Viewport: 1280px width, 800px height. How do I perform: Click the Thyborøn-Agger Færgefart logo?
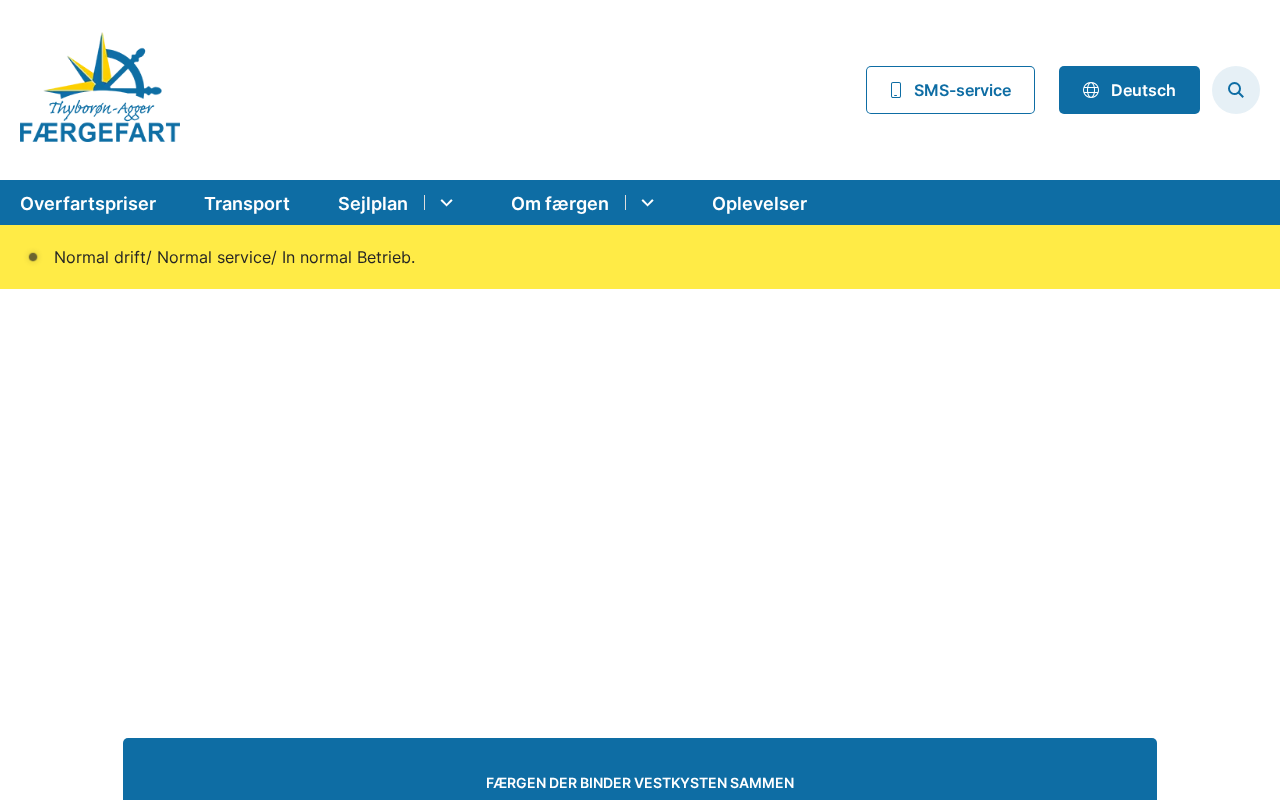100,88
